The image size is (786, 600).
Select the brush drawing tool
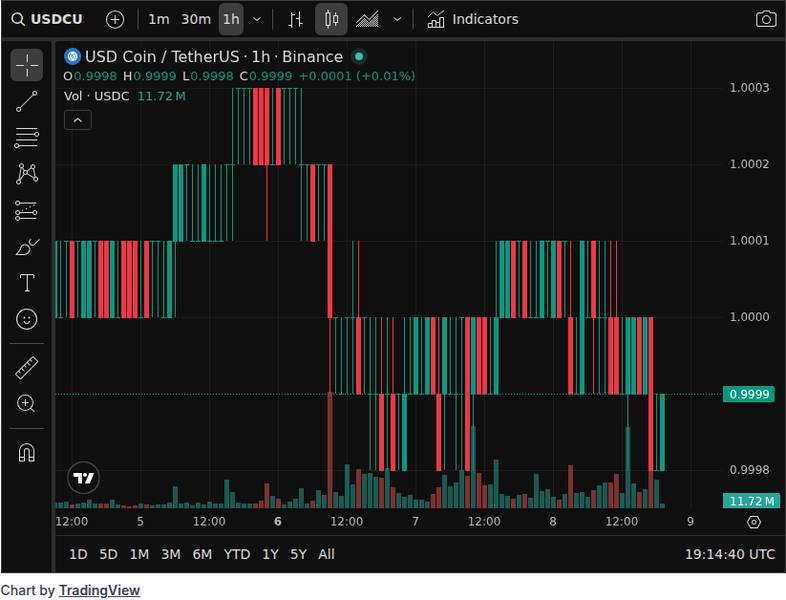(27, 247)
